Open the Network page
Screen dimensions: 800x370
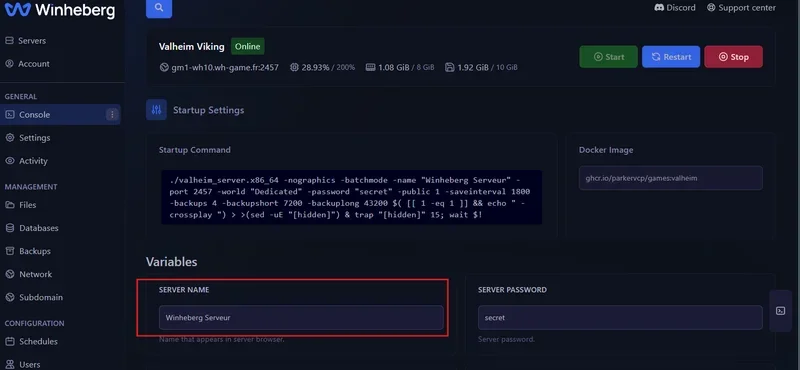(x=36, y=274)
